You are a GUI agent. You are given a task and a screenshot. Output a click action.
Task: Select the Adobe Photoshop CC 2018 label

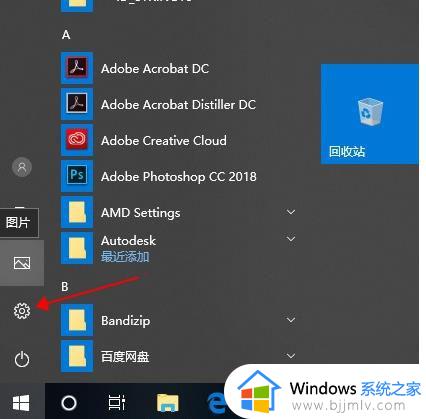(x=179, y=177)
